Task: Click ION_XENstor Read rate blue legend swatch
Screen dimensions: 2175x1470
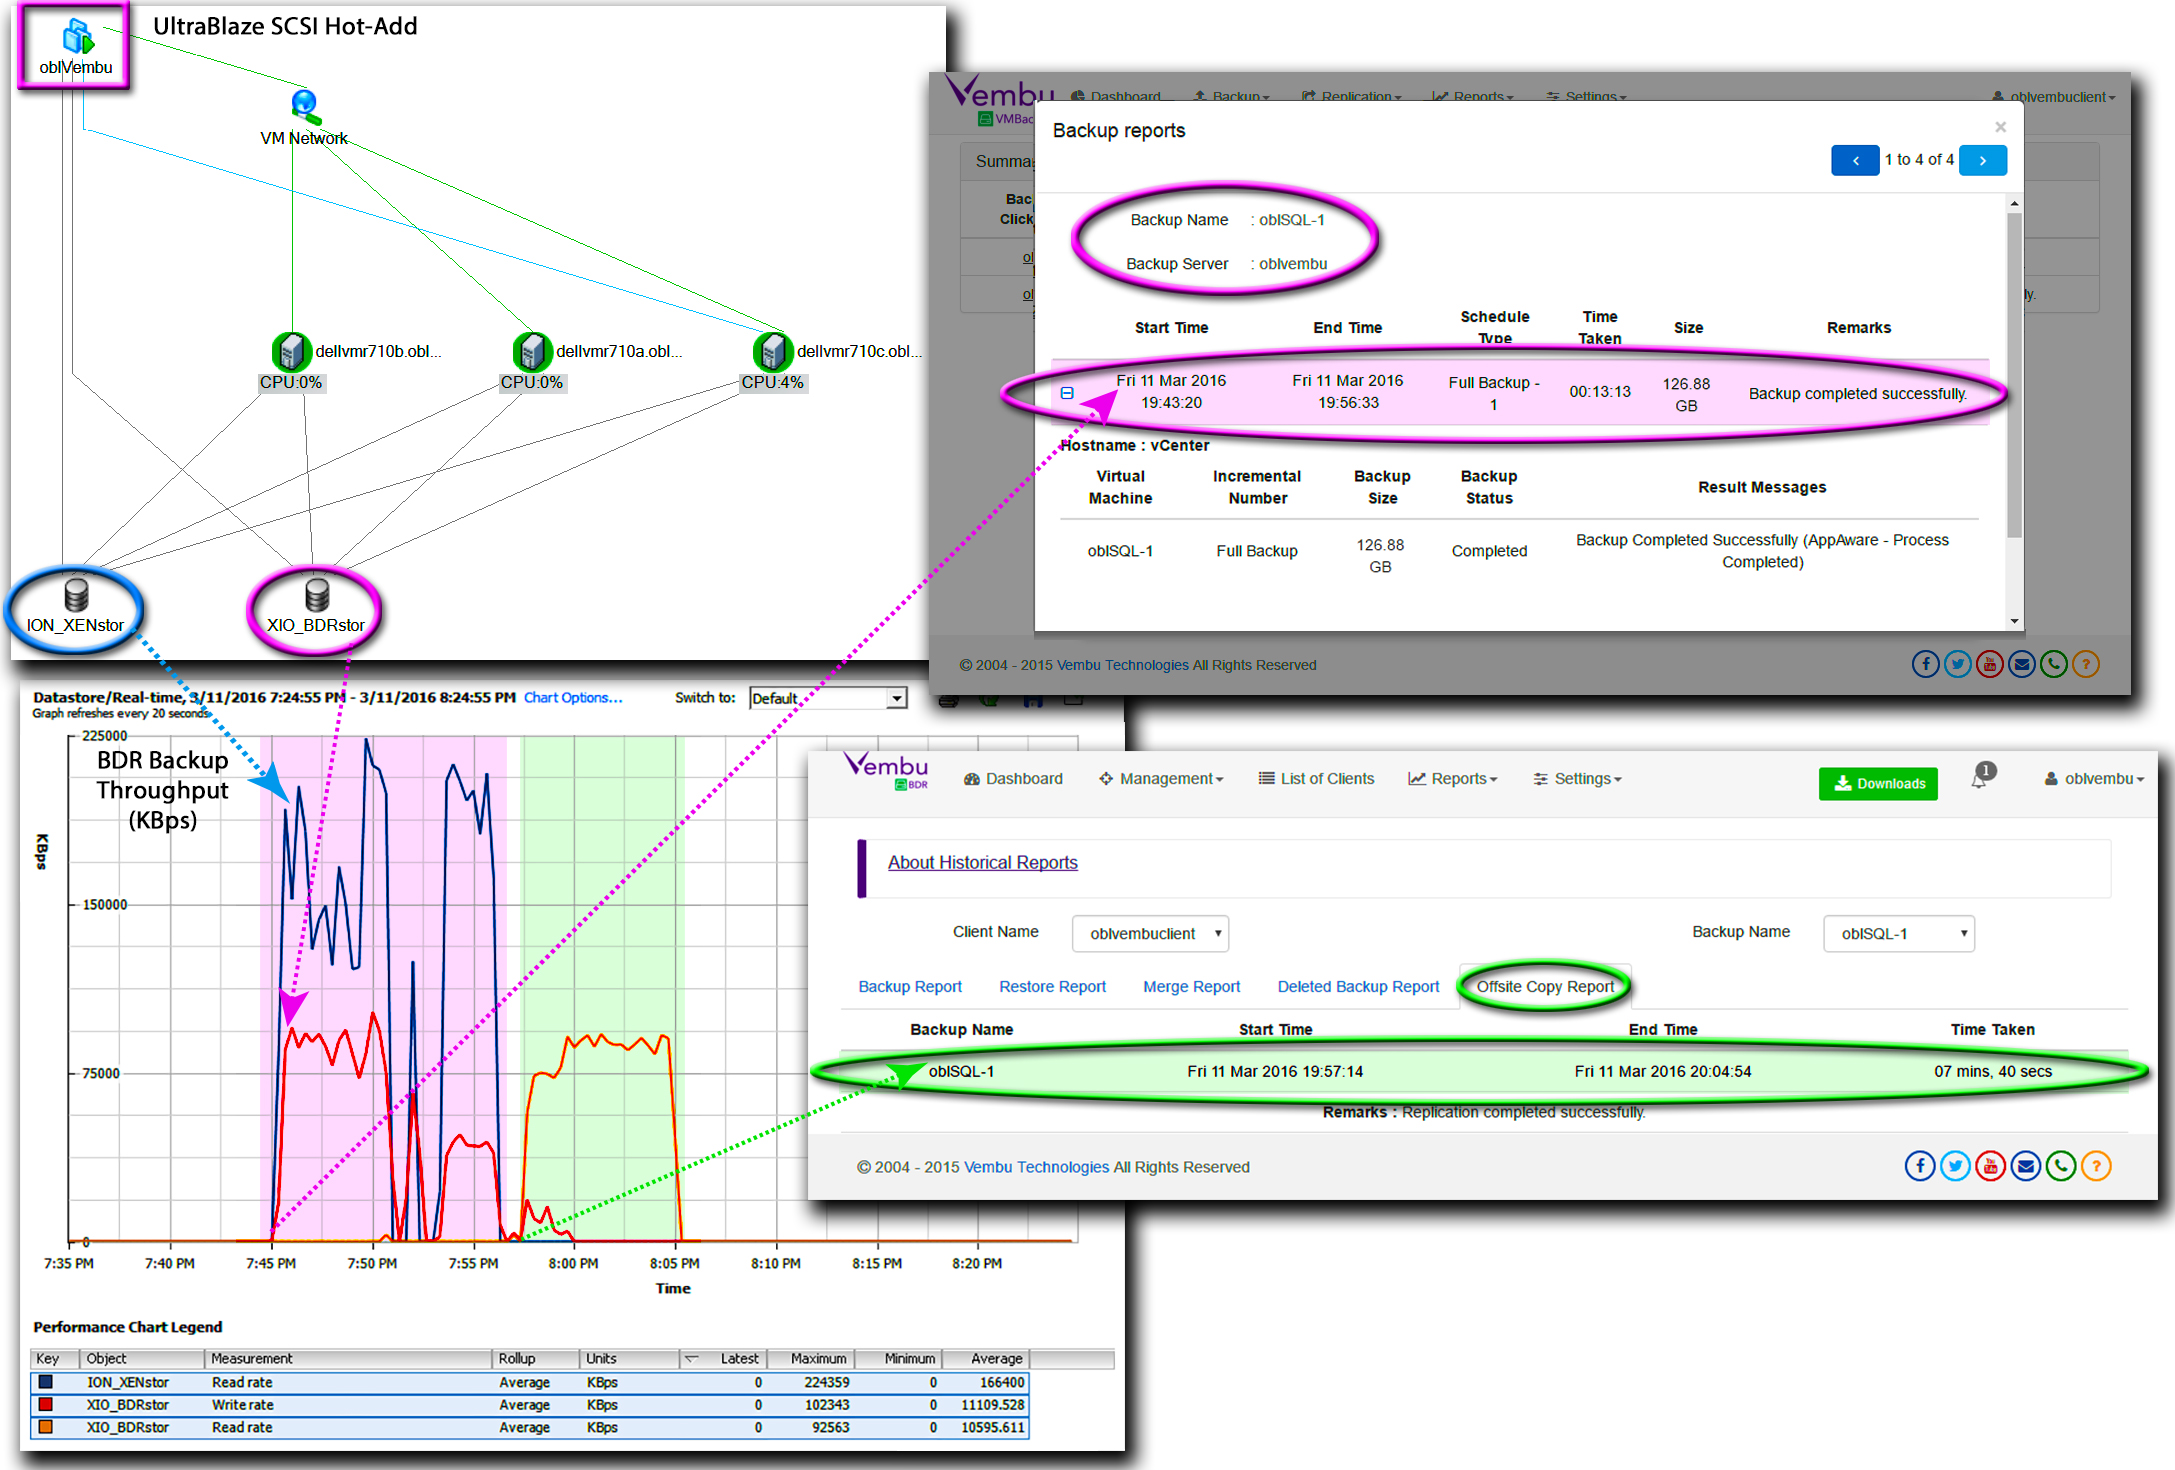Action: 46,1382
